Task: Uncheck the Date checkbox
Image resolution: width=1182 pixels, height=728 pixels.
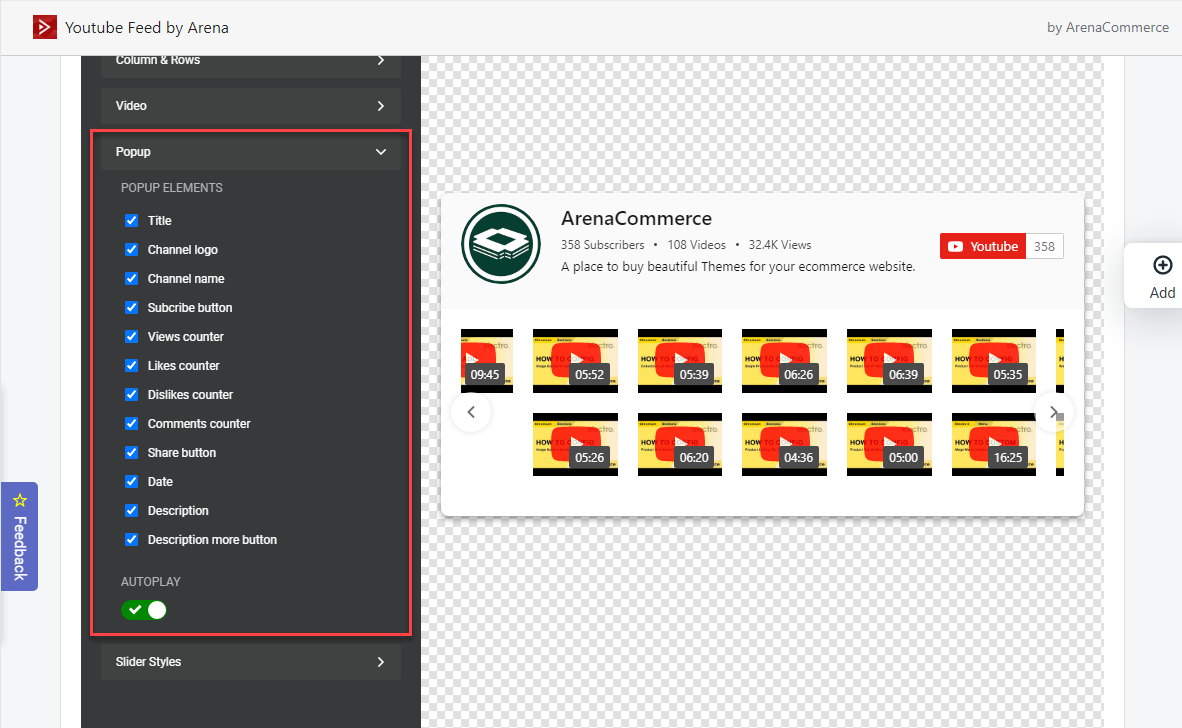Action: (131, 482)
